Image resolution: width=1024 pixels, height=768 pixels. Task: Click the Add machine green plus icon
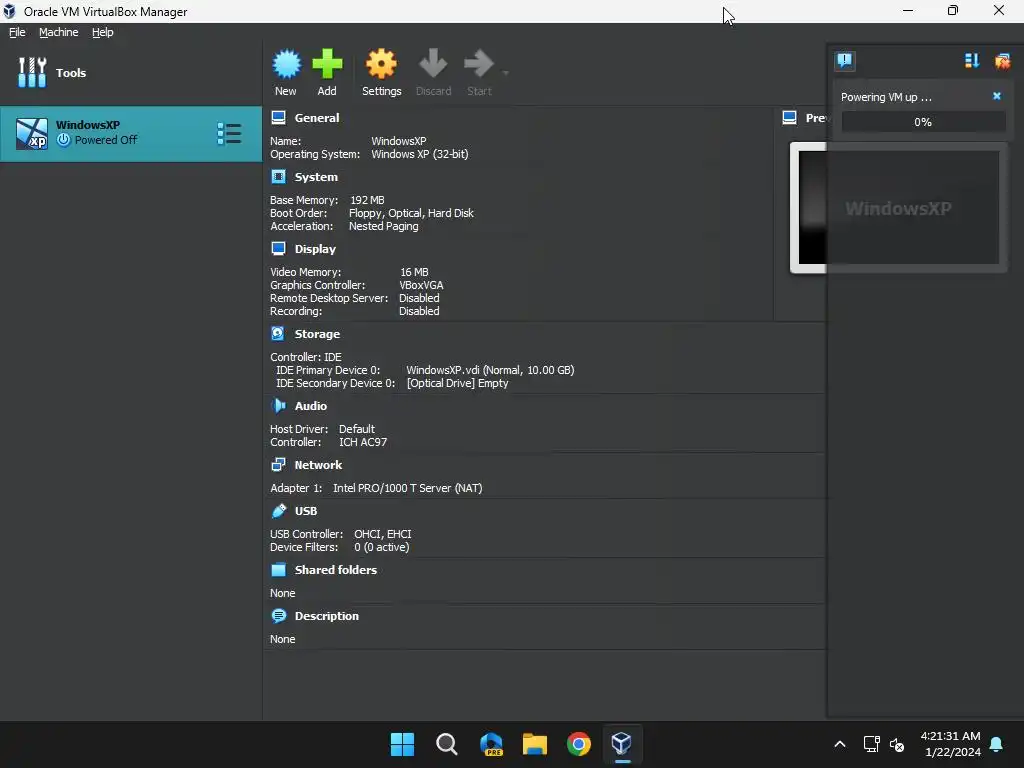pyautogui.click(x=327, y=64)
